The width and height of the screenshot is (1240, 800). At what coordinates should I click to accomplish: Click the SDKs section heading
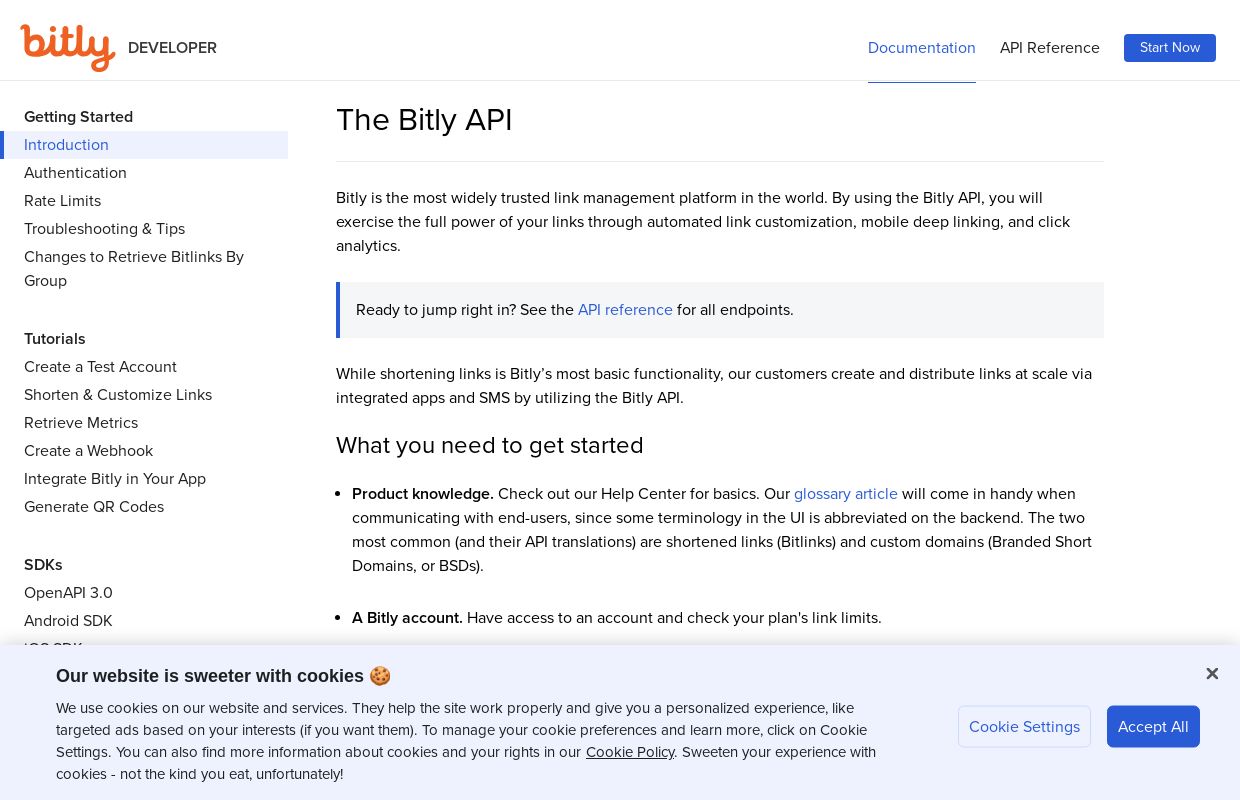click(x=43, y=565)
